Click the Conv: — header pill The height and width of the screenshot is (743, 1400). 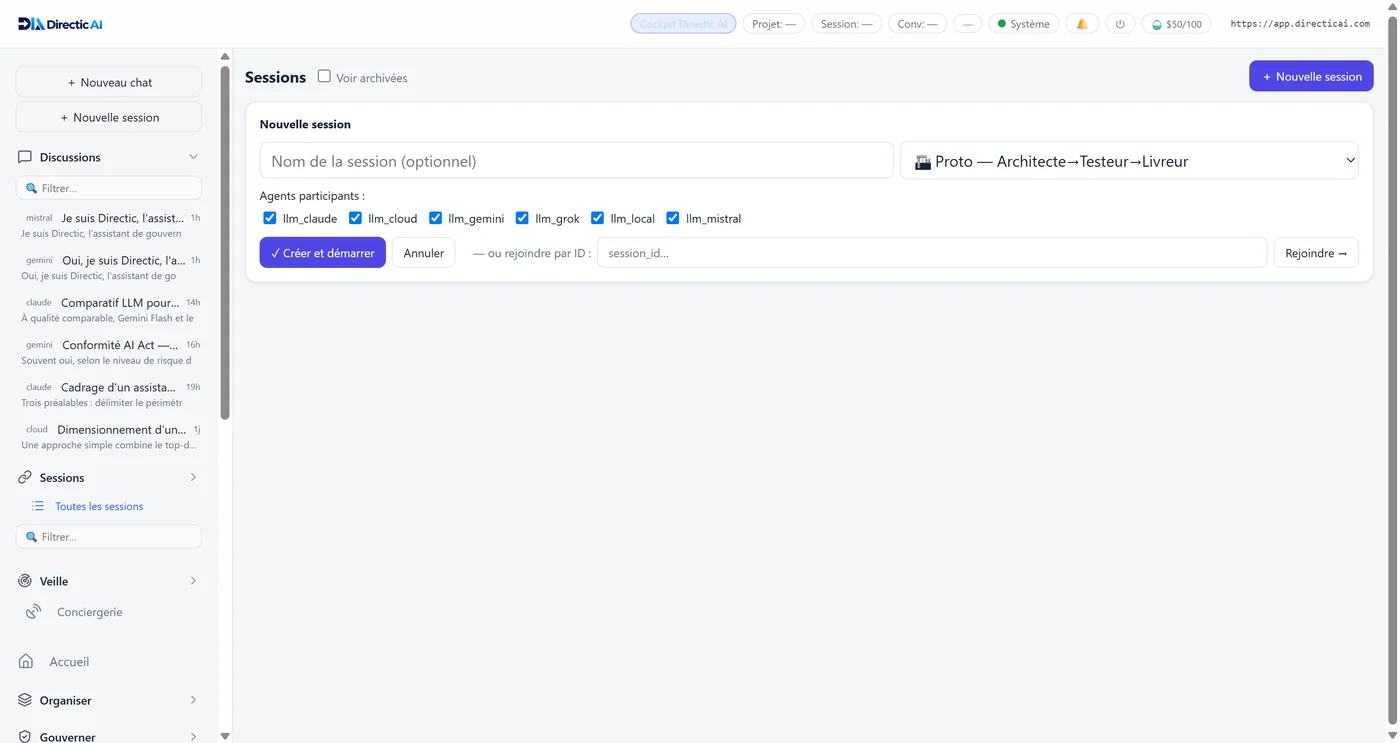[x=917, y=23]
